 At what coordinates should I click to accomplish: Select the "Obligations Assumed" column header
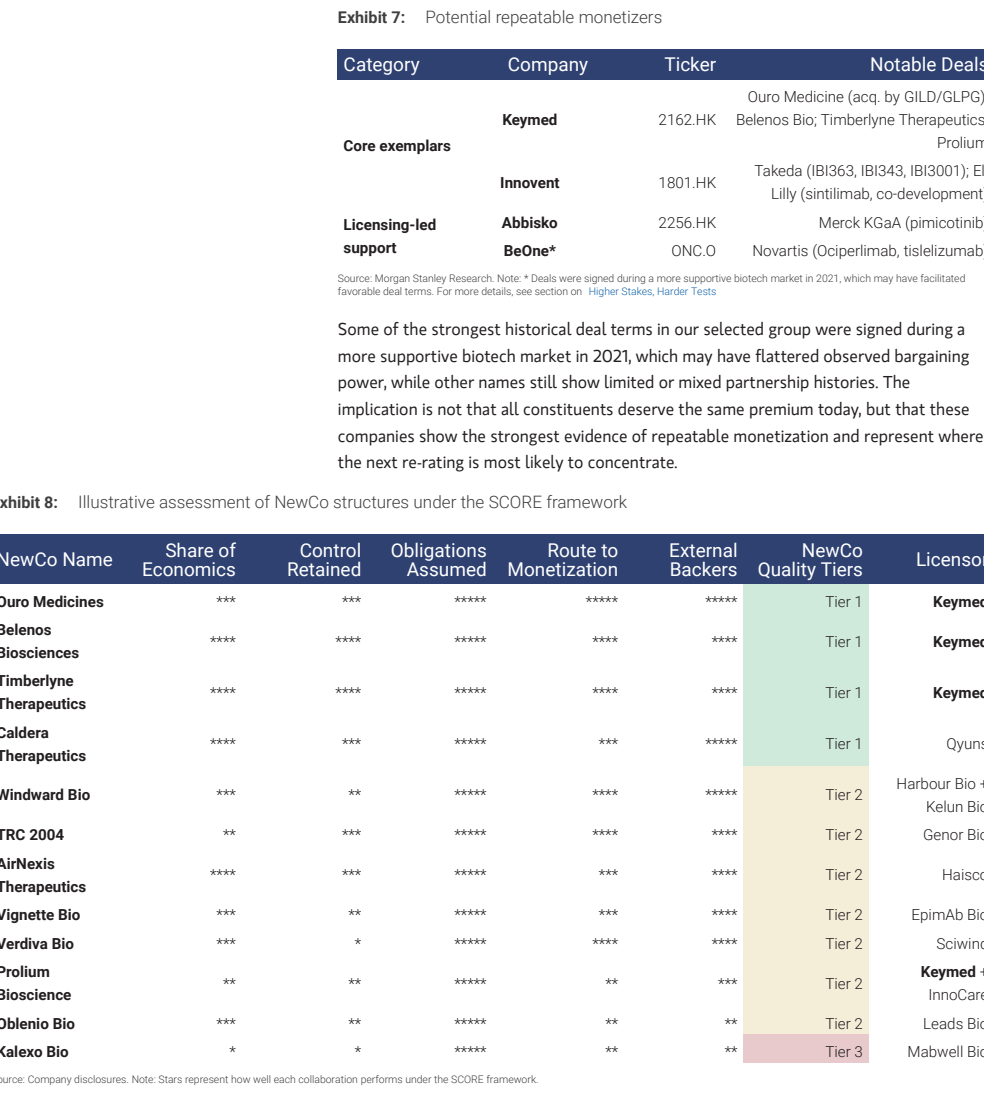[x=438, y=560]
